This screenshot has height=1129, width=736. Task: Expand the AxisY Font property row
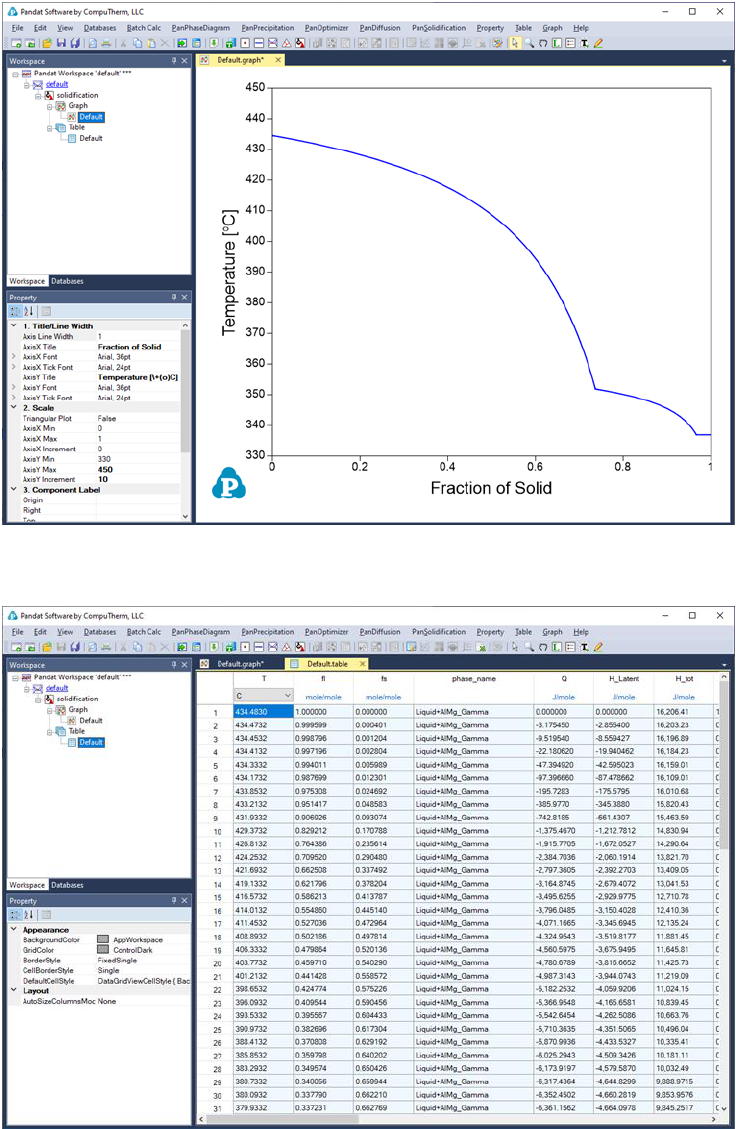[14, 387]
